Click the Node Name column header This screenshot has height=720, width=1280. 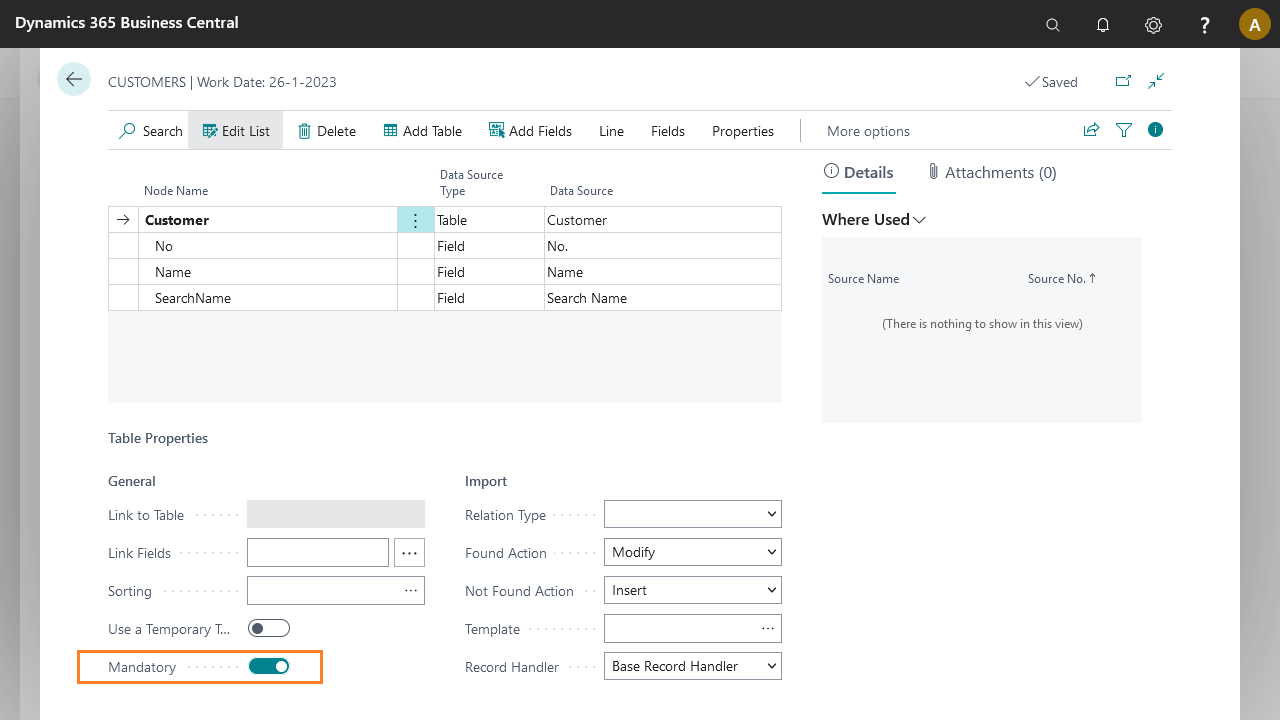(x=176, y=191)
